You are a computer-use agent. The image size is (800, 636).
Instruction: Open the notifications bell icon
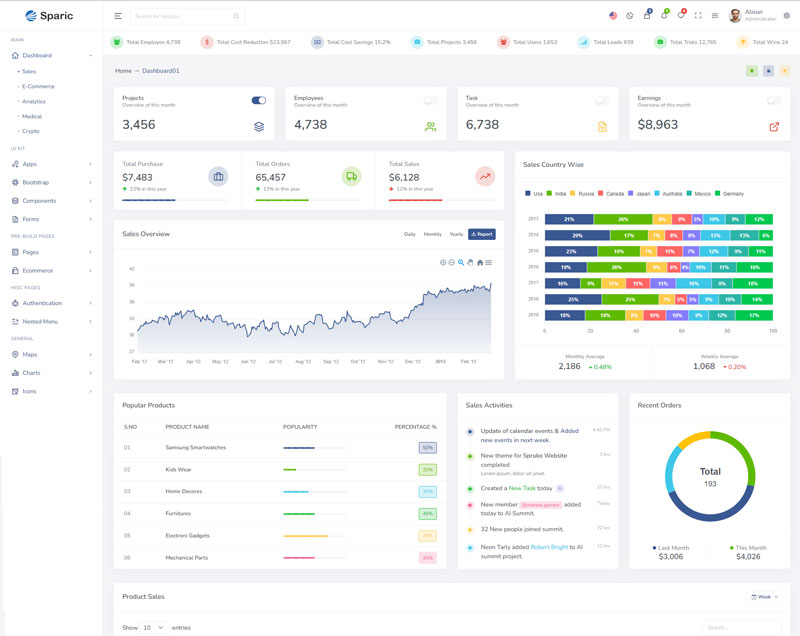pos(664,16)
